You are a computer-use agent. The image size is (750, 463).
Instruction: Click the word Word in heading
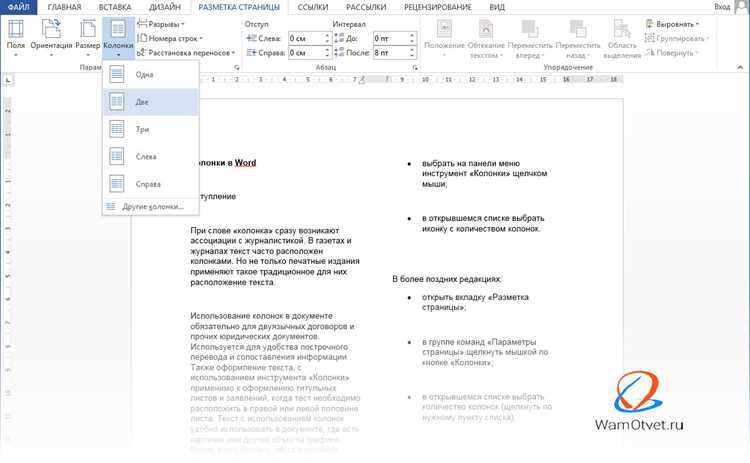click(x=245, y=163)
